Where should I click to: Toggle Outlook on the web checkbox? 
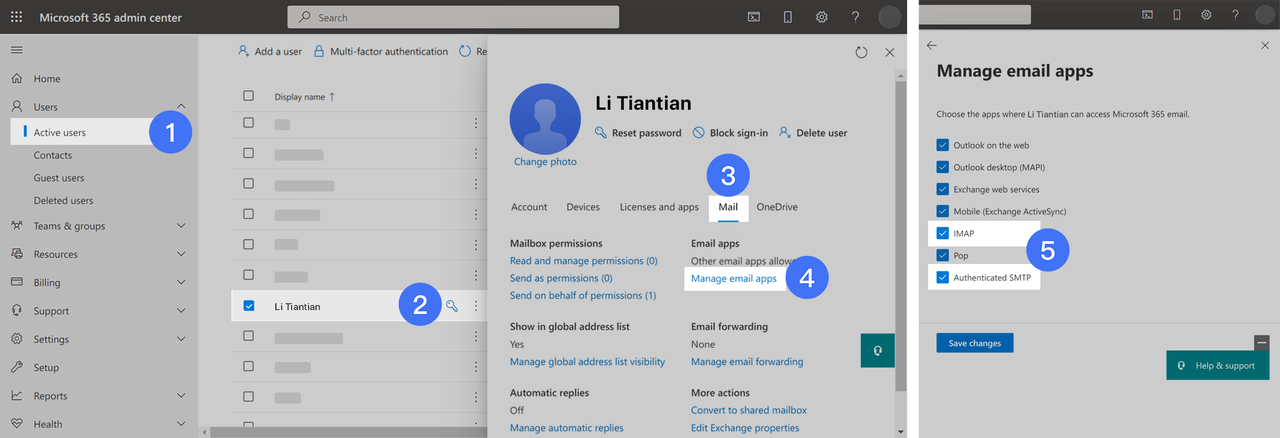click(x=942, y=145)
